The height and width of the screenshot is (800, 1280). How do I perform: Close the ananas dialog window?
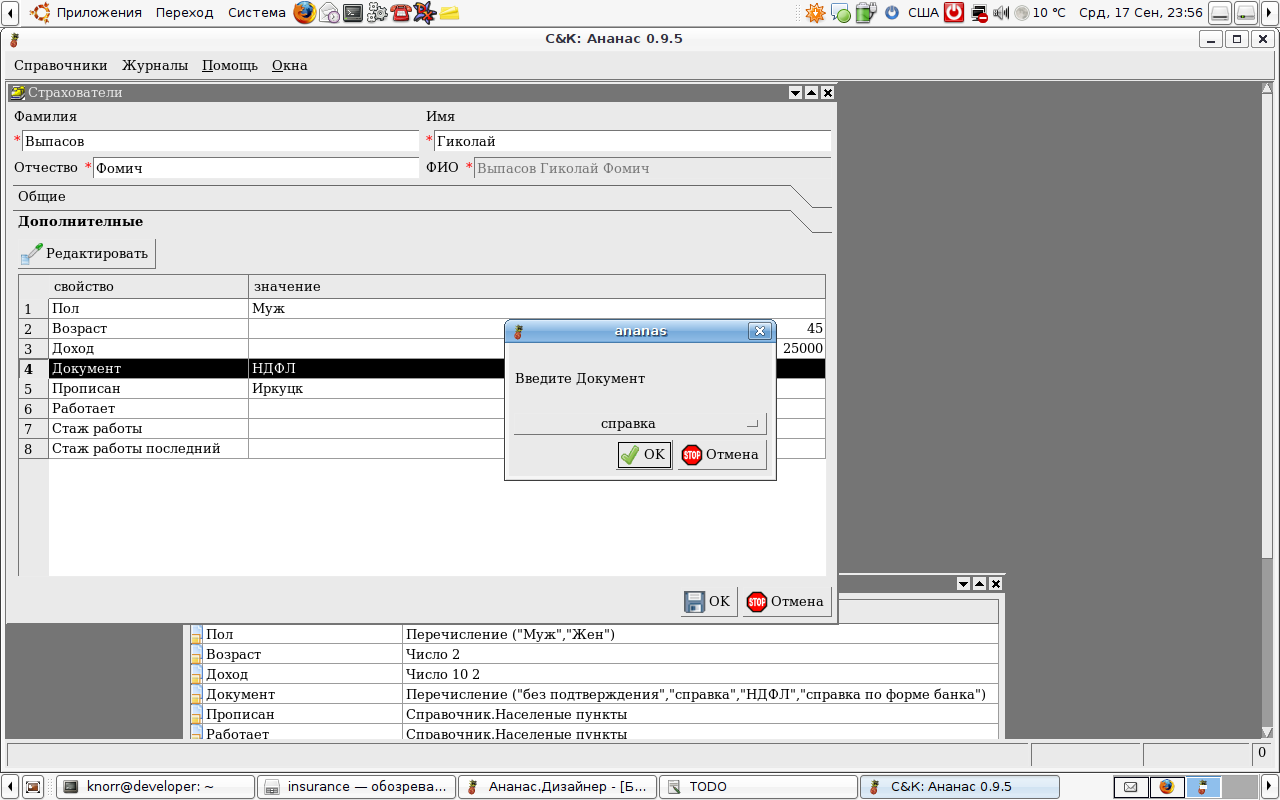coord(760,331)
